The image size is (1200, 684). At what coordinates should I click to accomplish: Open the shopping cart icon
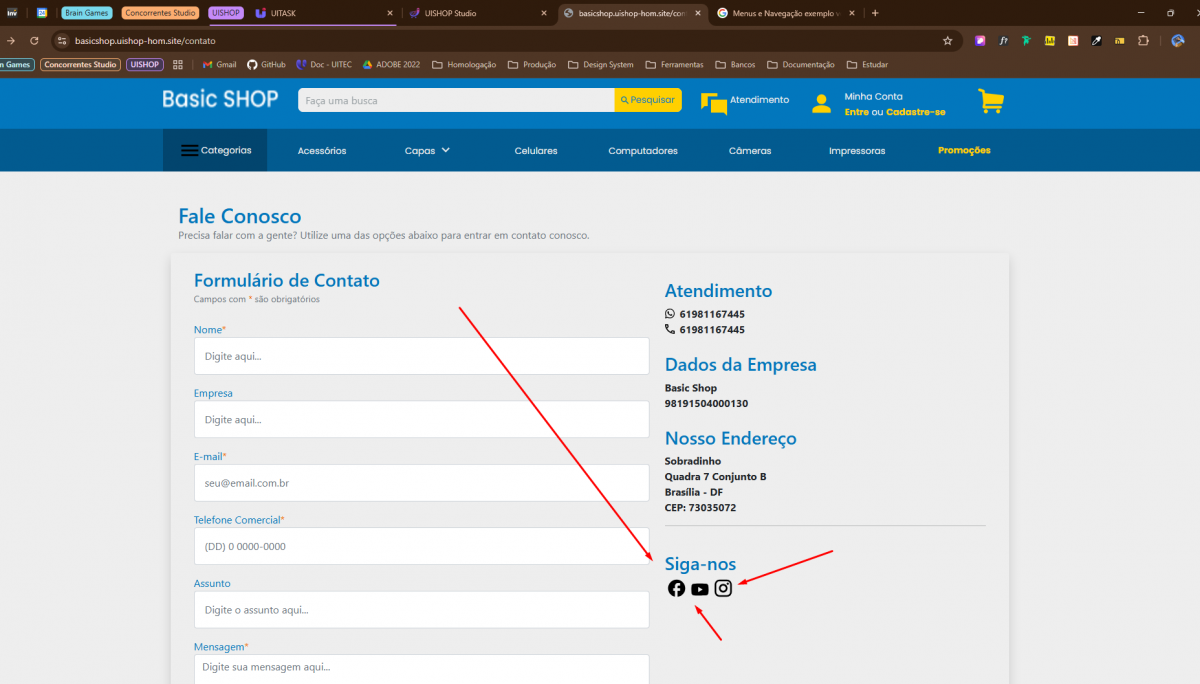click(990, 102)
